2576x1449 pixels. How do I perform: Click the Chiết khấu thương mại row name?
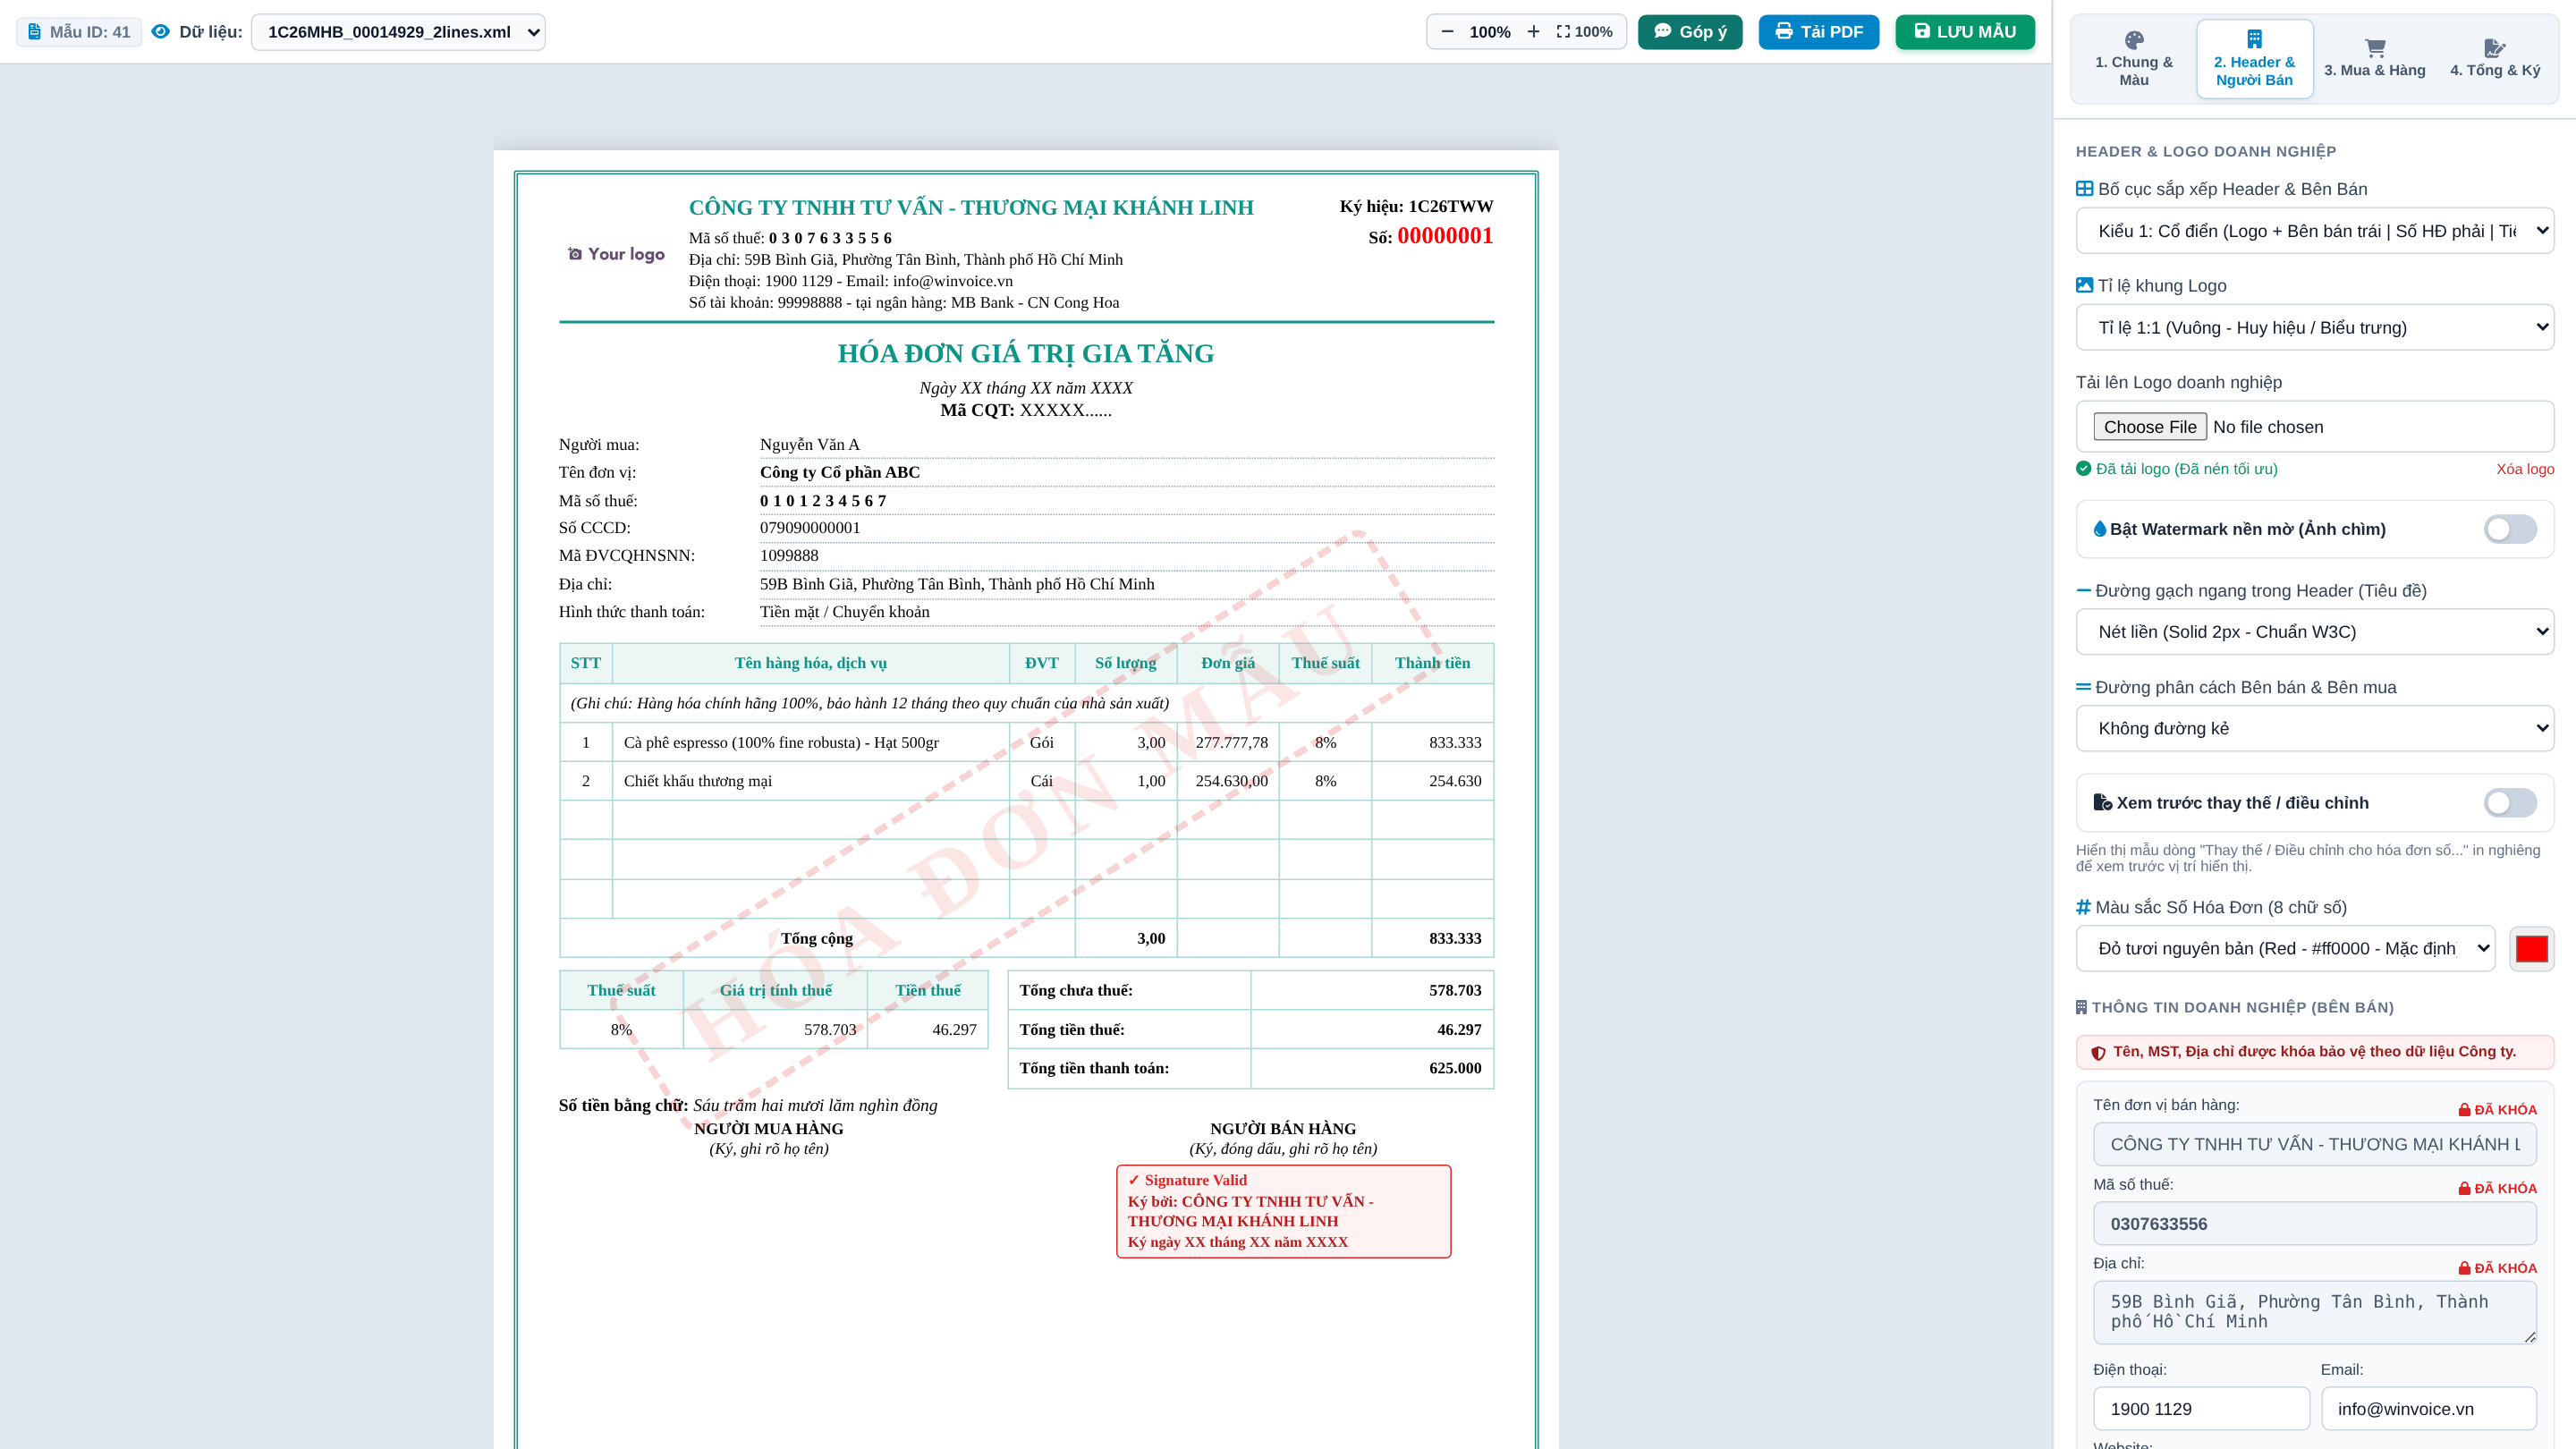coord(698,781)
